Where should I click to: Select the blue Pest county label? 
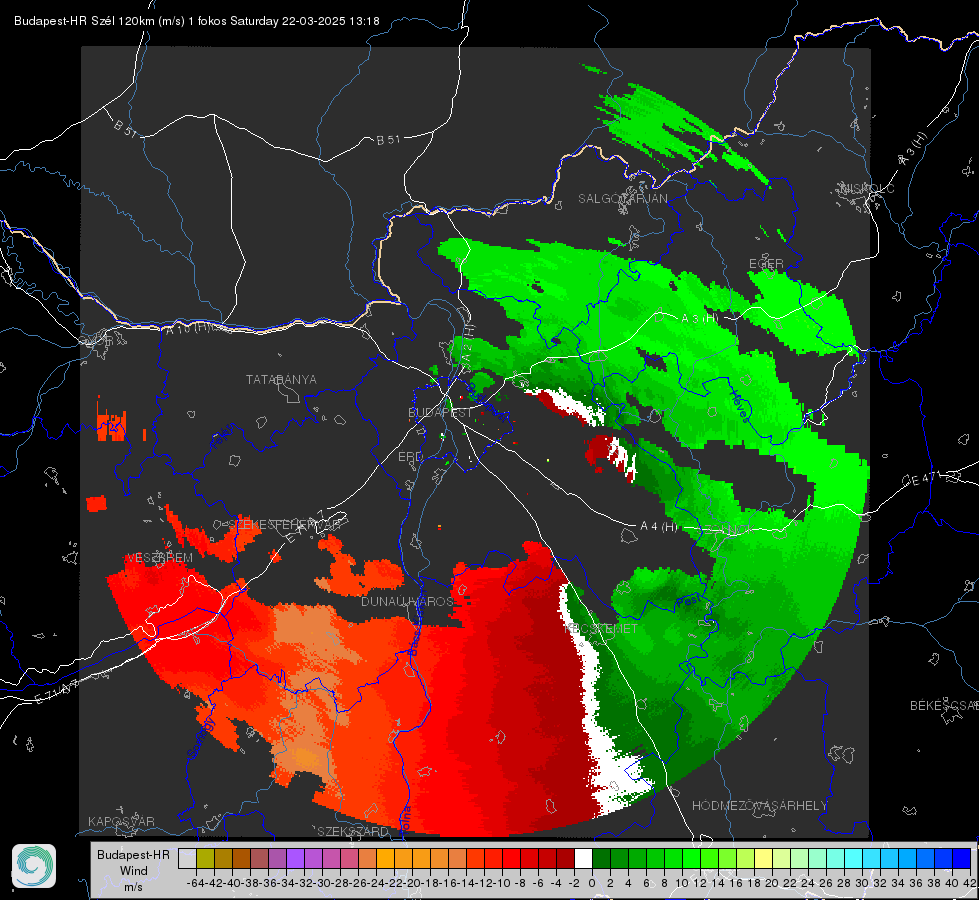tap(691, 601)
